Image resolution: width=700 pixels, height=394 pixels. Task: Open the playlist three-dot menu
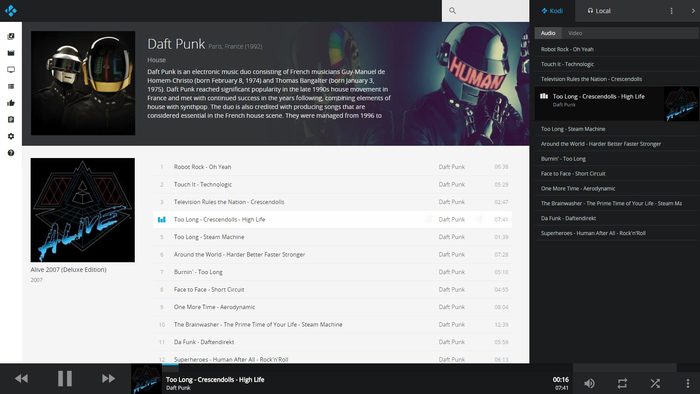click(x=671, y=11)
